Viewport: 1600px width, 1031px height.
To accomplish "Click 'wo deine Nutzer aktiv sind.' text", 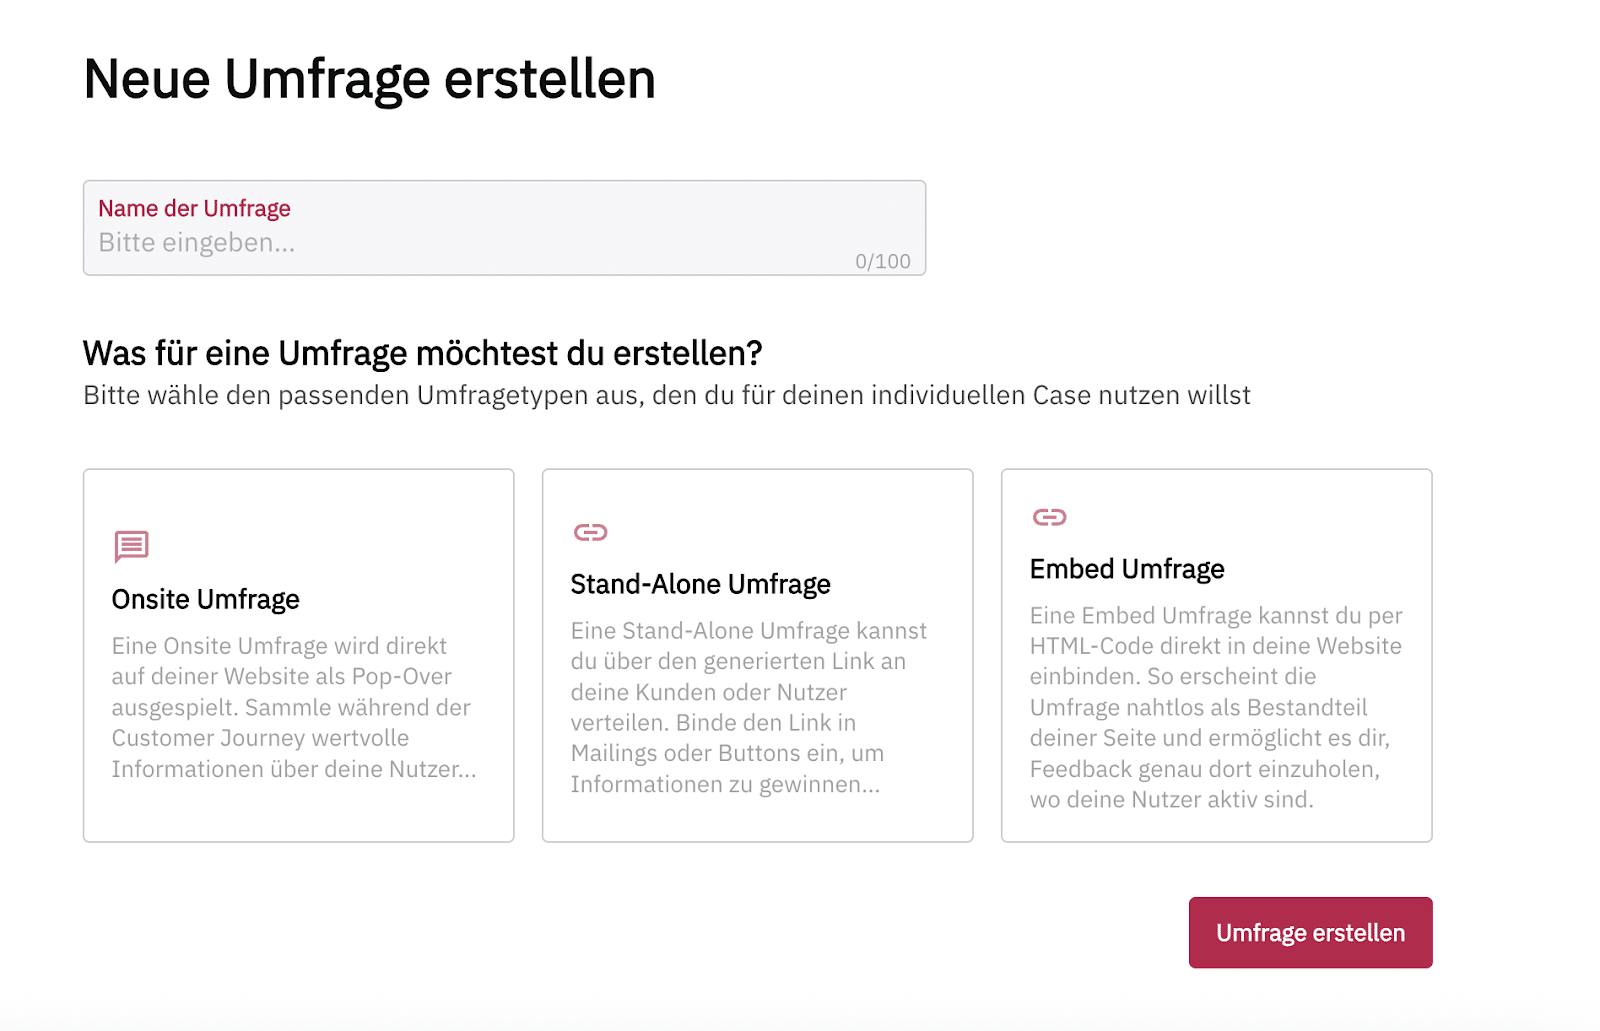I will click(1171, 800).
